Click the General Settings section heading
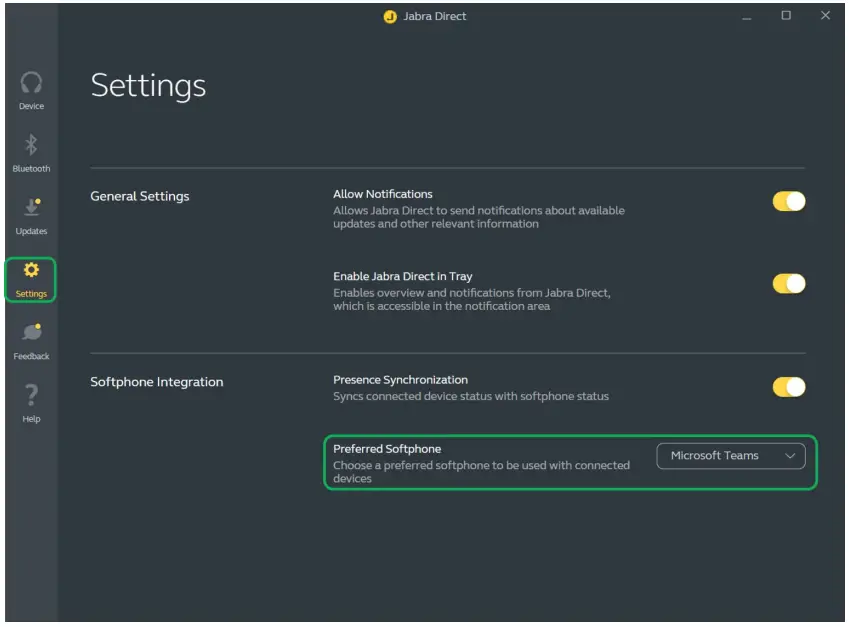 [x=139, y=196]
